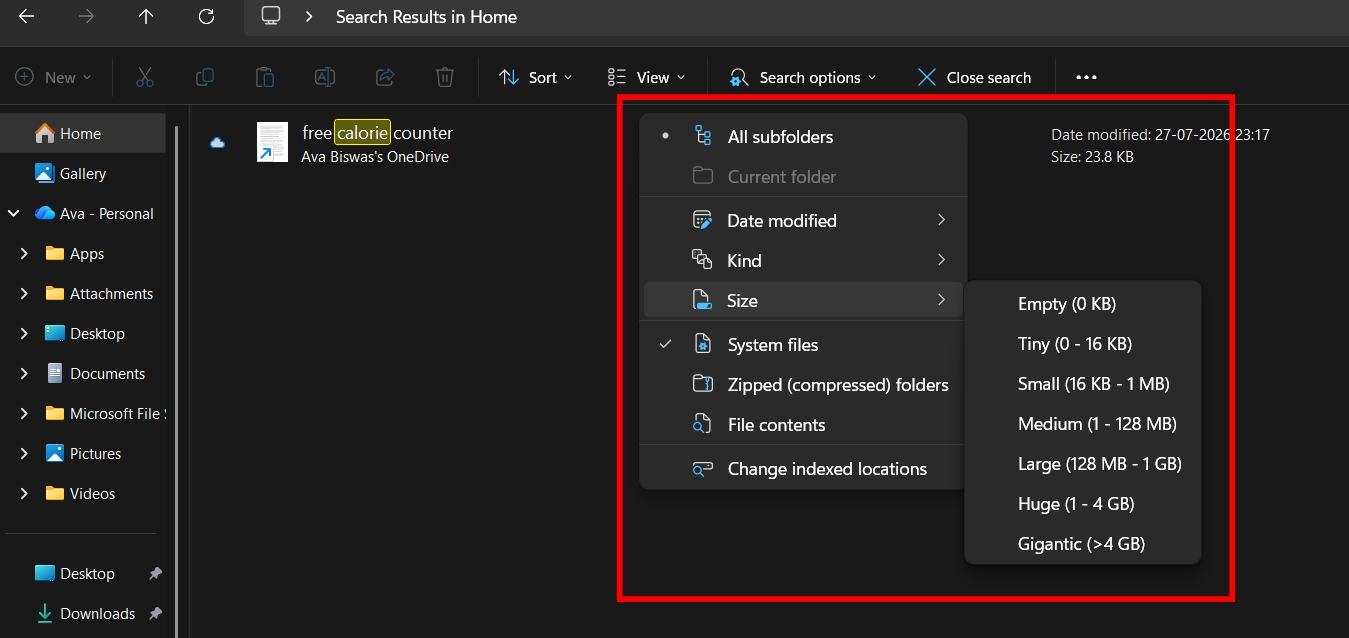Expand the Attachments folder chevron
Viewport: 1349px width, 638px height.
coord(24,294)
